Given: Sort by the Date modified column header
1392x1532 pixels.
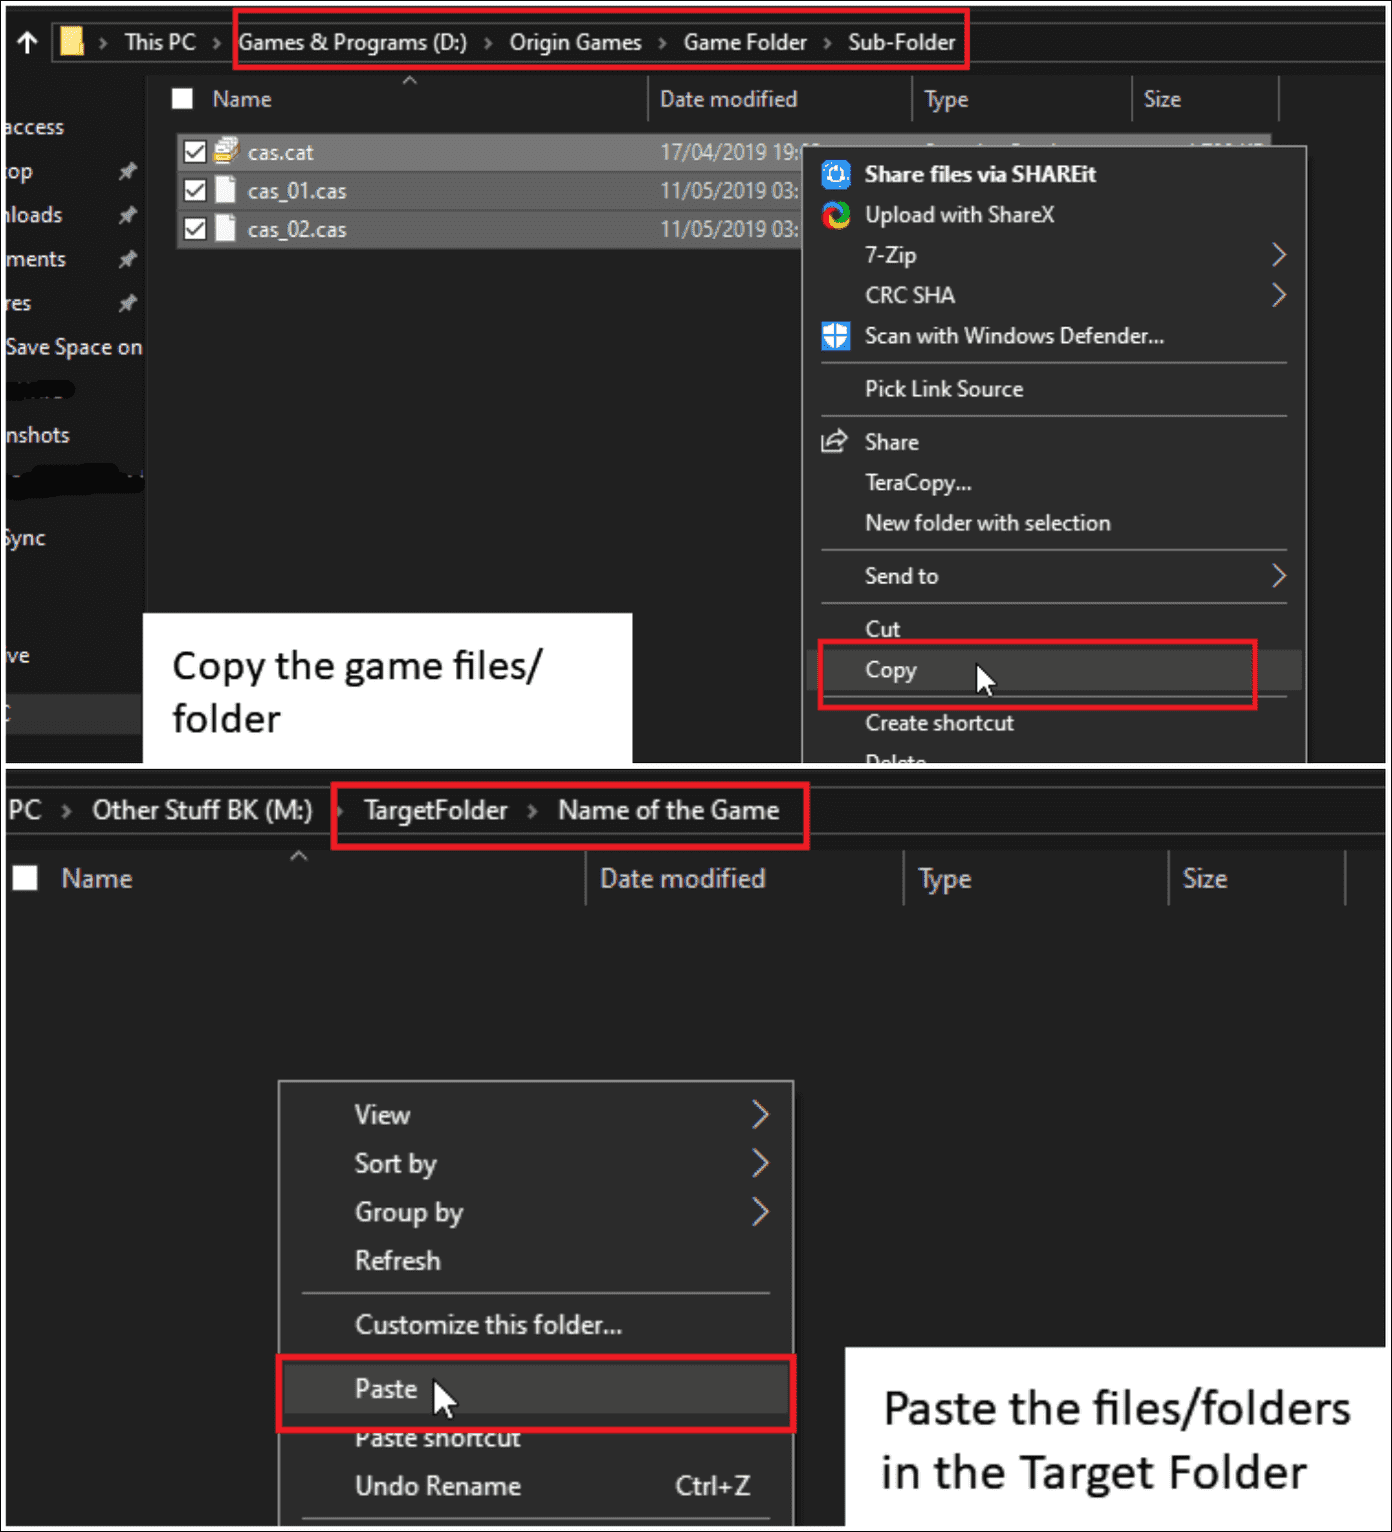Looking at the screenshot, I should (728, 99).
